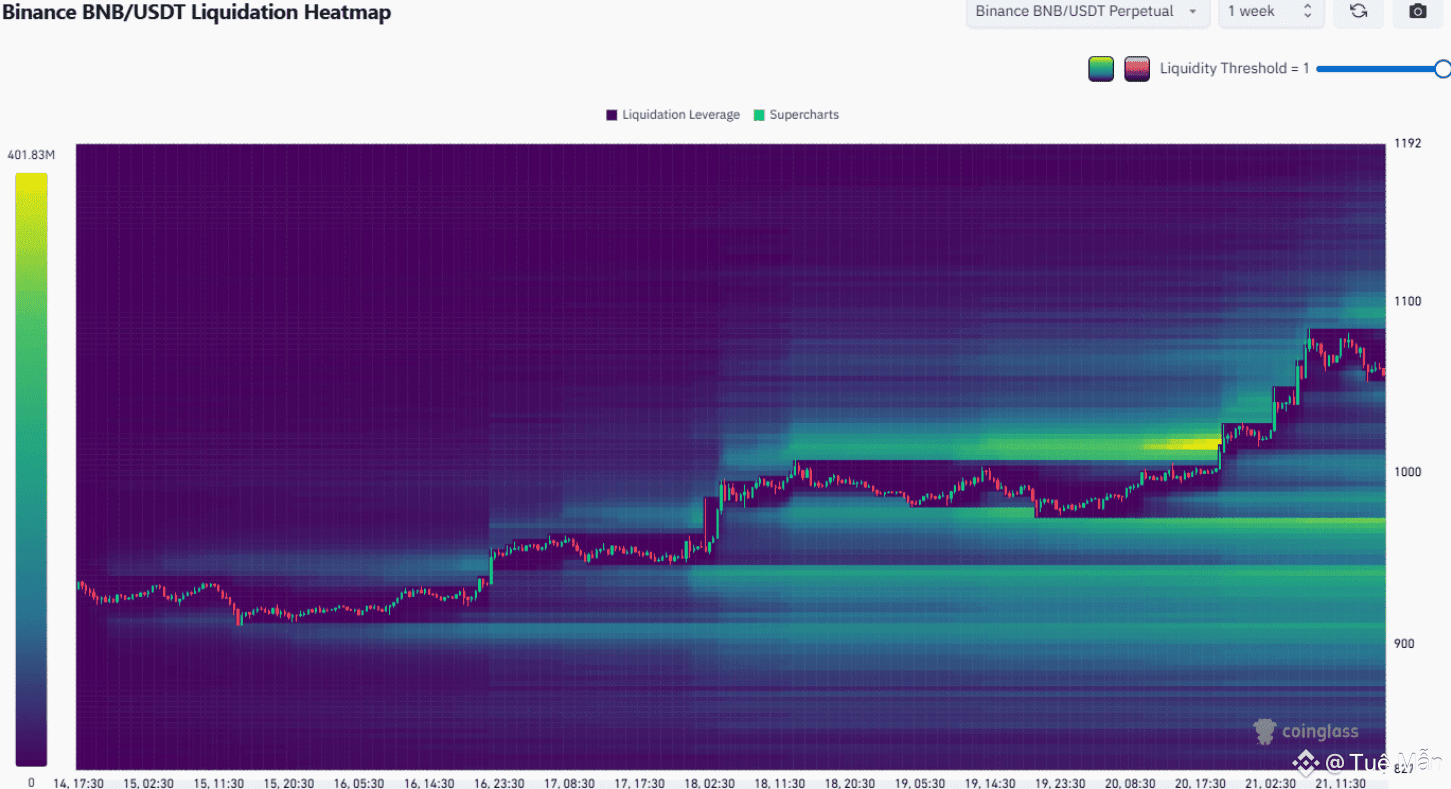Select the green-yellow color scheme swatch
The width and height of the screenshot is (1451, 789).
1101,69
